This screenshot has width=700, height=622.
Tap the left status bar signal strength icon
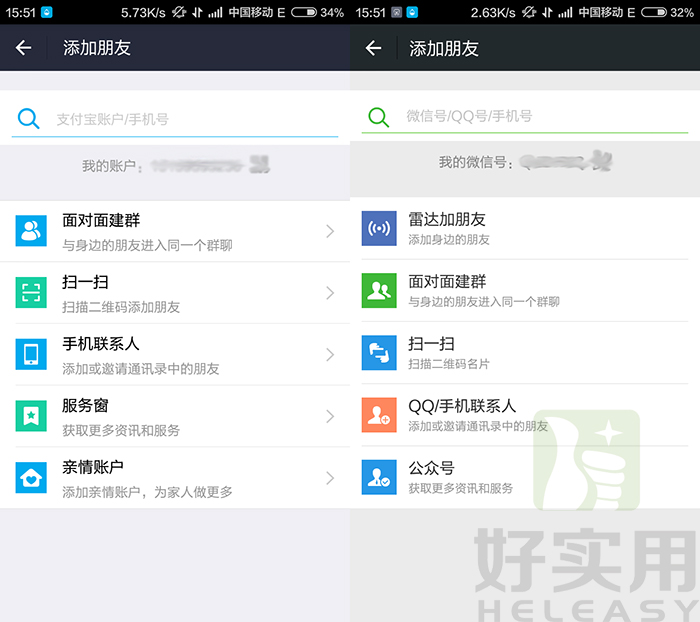pyautogui.click(x=215, y=13)
